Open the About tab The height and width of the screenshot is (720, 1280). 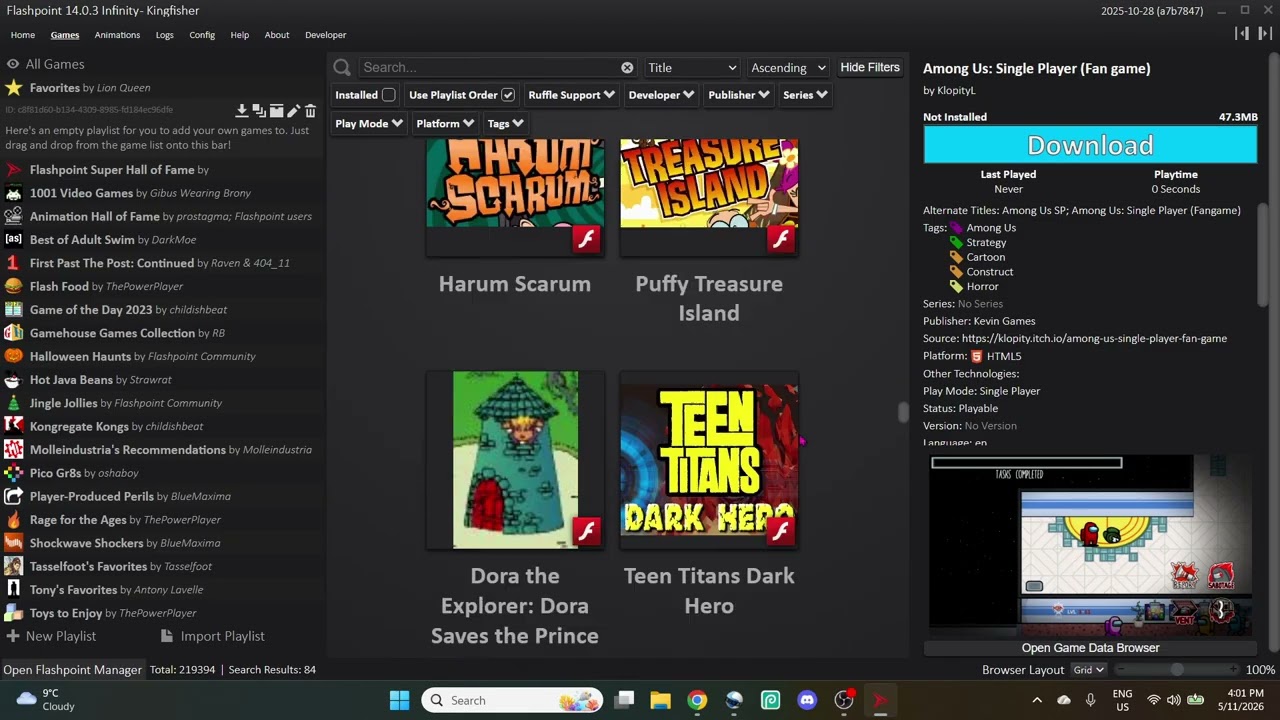pos(277,35)
